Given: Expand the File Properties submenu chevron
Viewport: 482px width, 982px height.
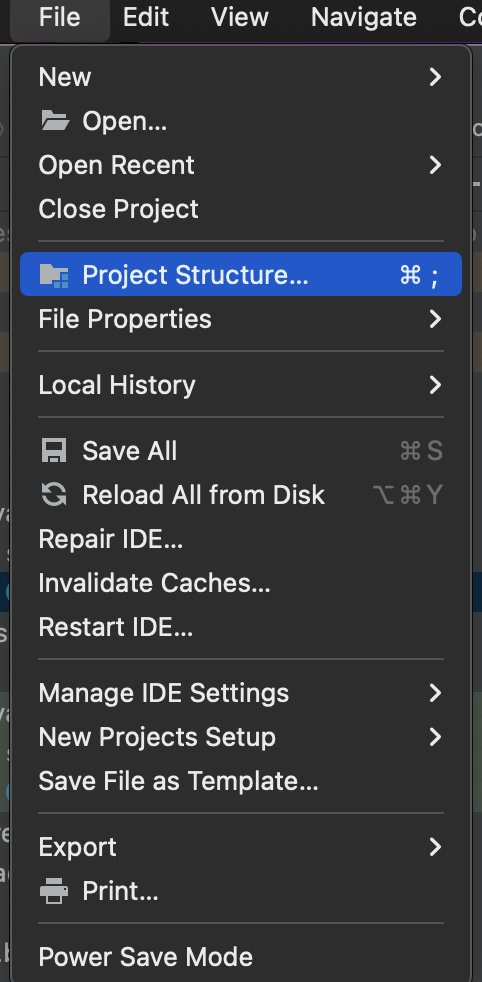Looking at the screenshot, I should tap(435, 319).
